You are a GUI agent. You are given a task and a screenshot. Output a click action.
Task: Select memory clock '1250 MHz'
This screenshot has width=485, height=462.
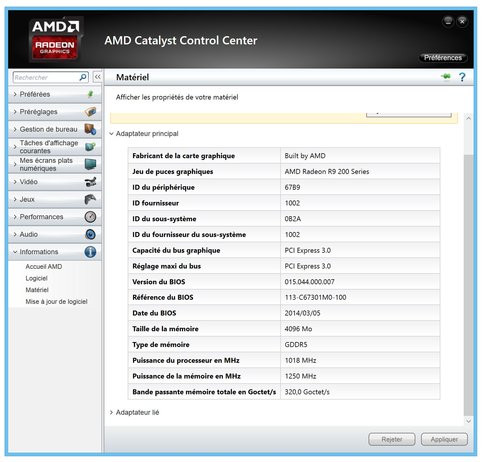pos(300,376)
